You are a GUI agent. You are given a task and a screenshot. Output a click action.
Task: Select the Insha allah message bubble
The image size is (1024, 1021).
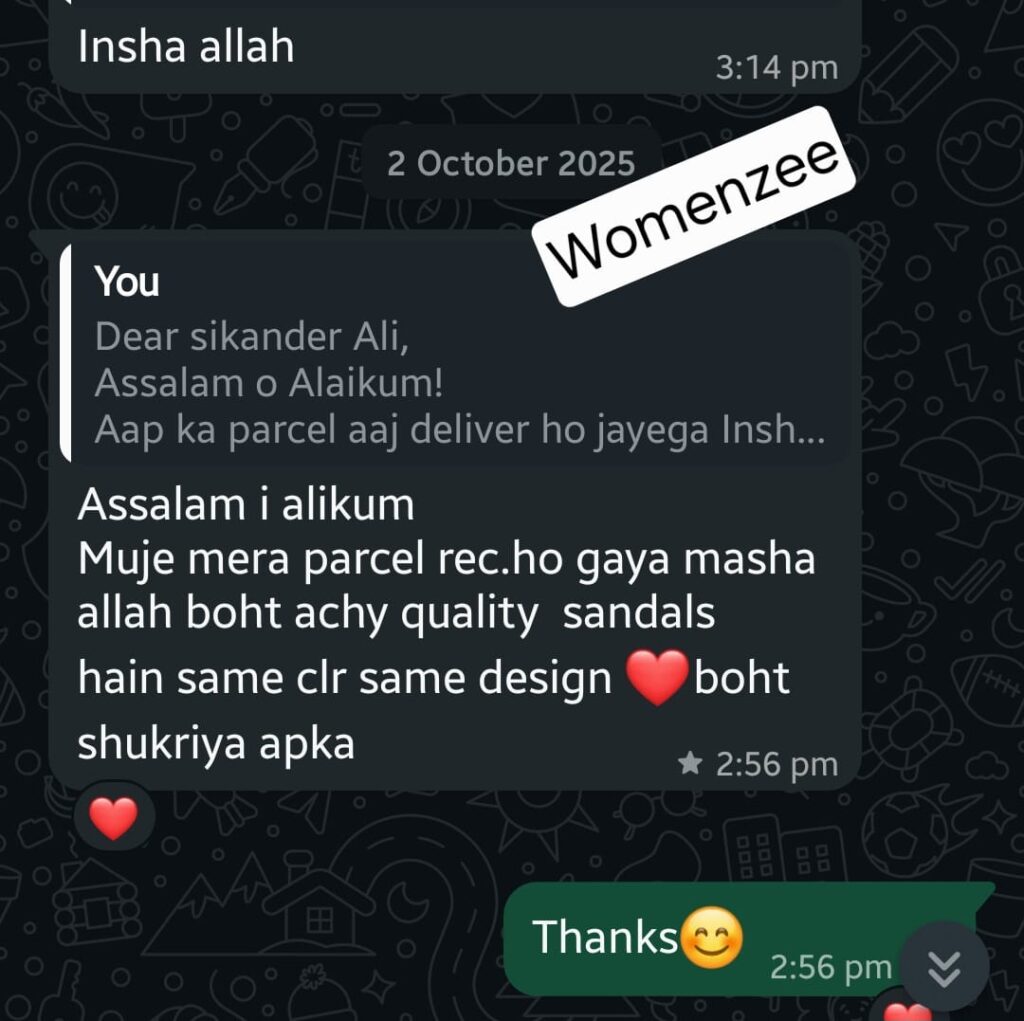(x=455, y=46)
